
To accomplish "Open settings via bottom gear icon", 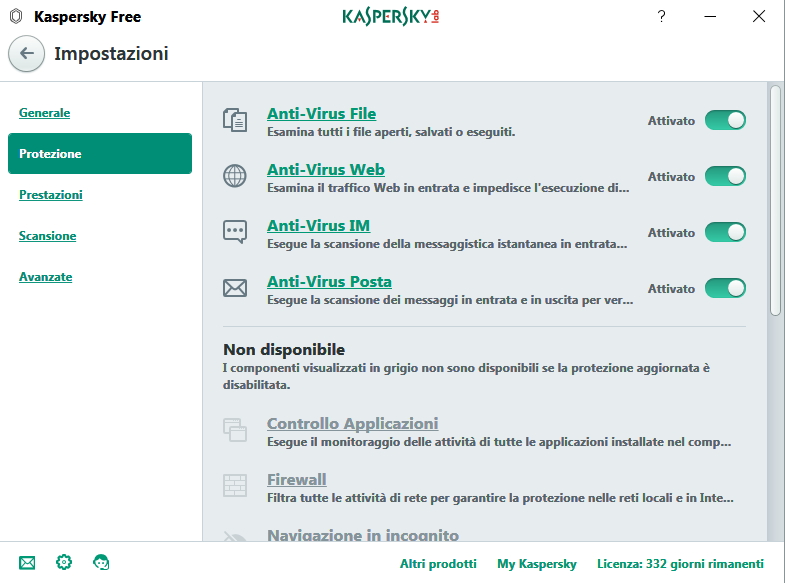I will (64, 562).
